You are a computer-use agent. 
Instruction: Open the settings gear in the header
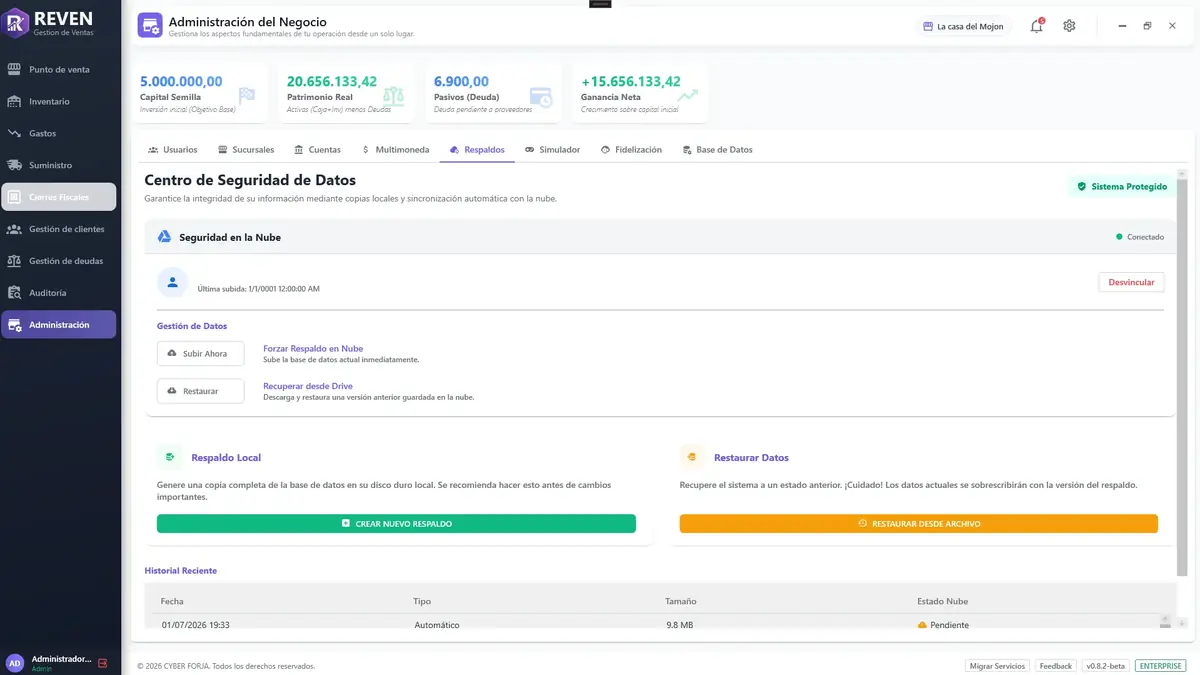[1069, 26]
